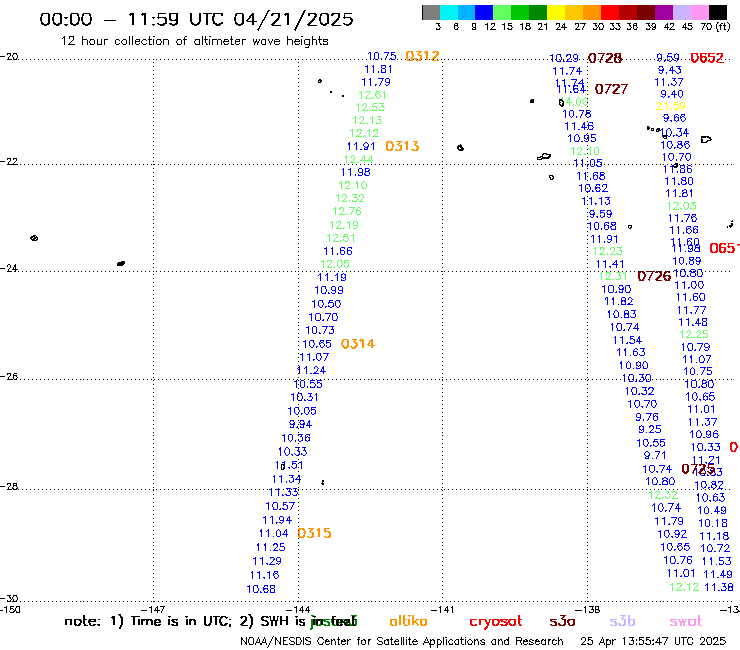Click the subtitle '12 hour collection of altimeter wave heights'
The width and height of the screenshot is (740, 650).
tap(194, 41)
